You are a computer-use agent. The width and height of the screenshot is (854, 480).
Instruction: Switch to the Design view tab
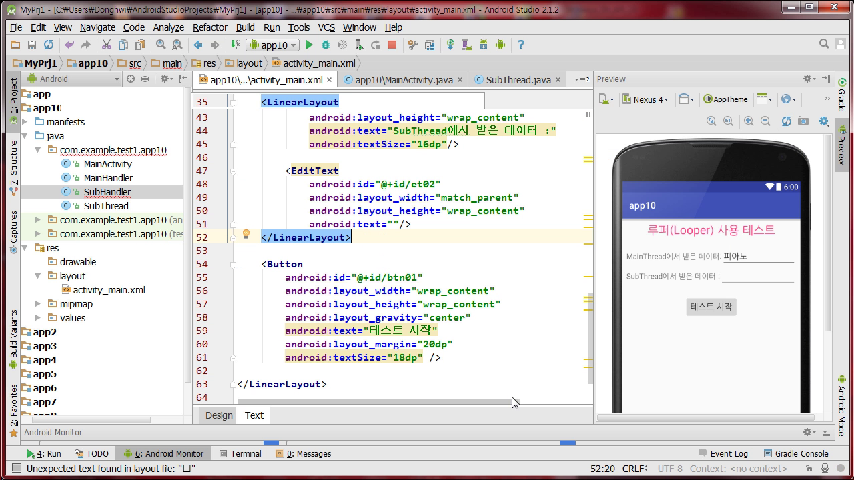218,415
